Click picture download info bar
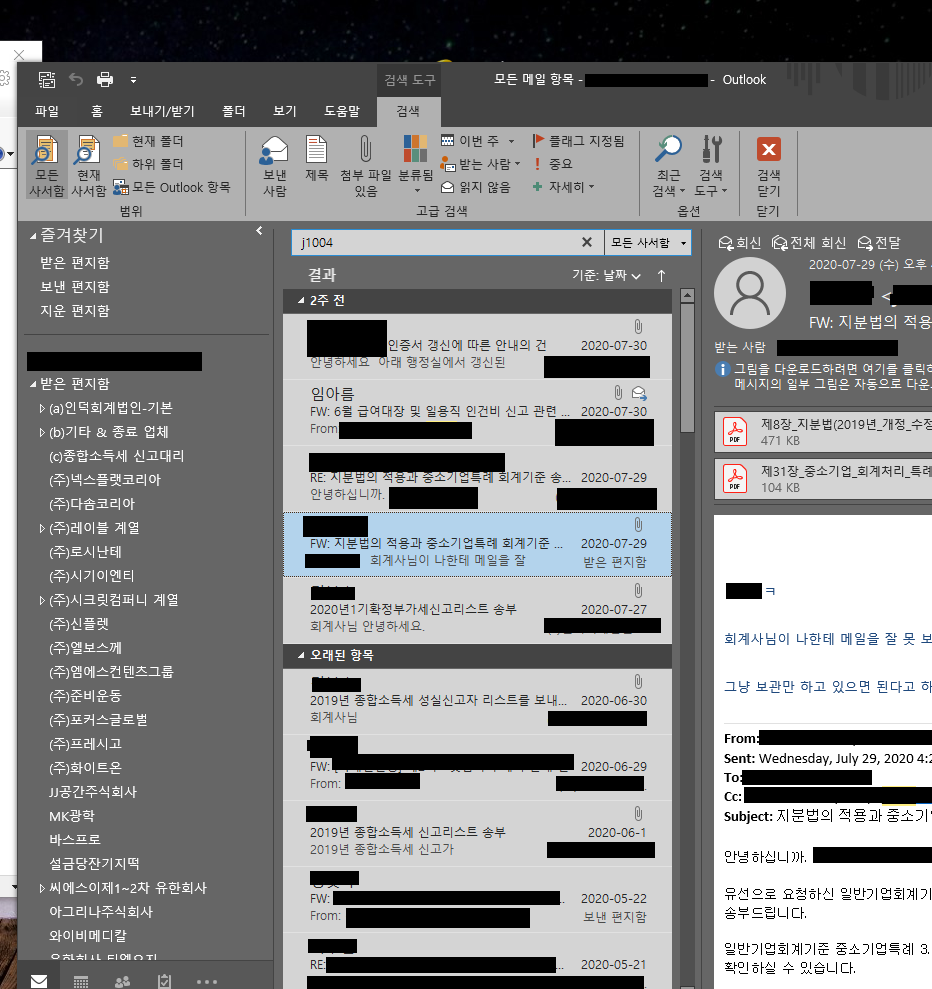 [x=823, y=376]
